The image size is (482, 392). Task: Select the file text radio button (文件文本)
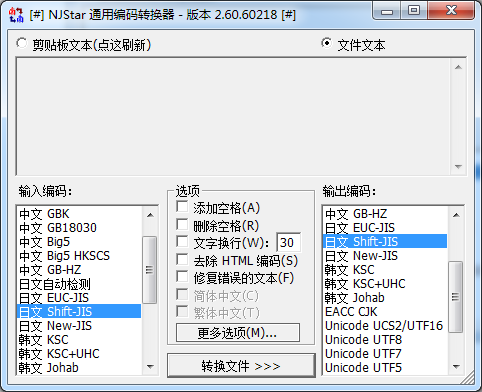coord(327,43)
